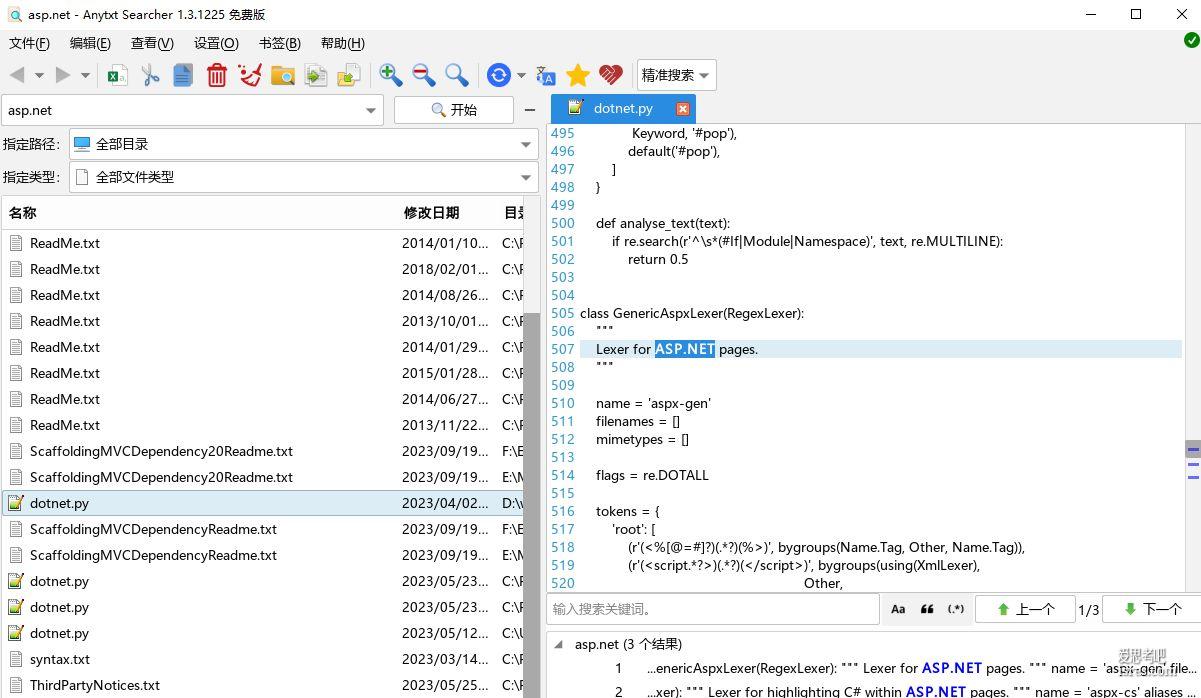Image resolution: width=1201 pixels, height=698 pixels.
Task: Open the 设置(O) menu
Action: click(x=216, y=43)
